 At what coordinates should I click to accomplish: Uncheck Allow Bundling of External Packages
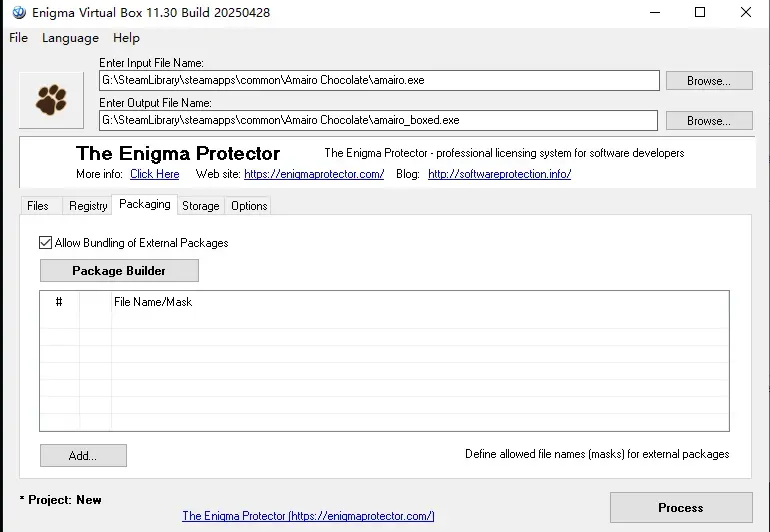[x=45, y=243]
